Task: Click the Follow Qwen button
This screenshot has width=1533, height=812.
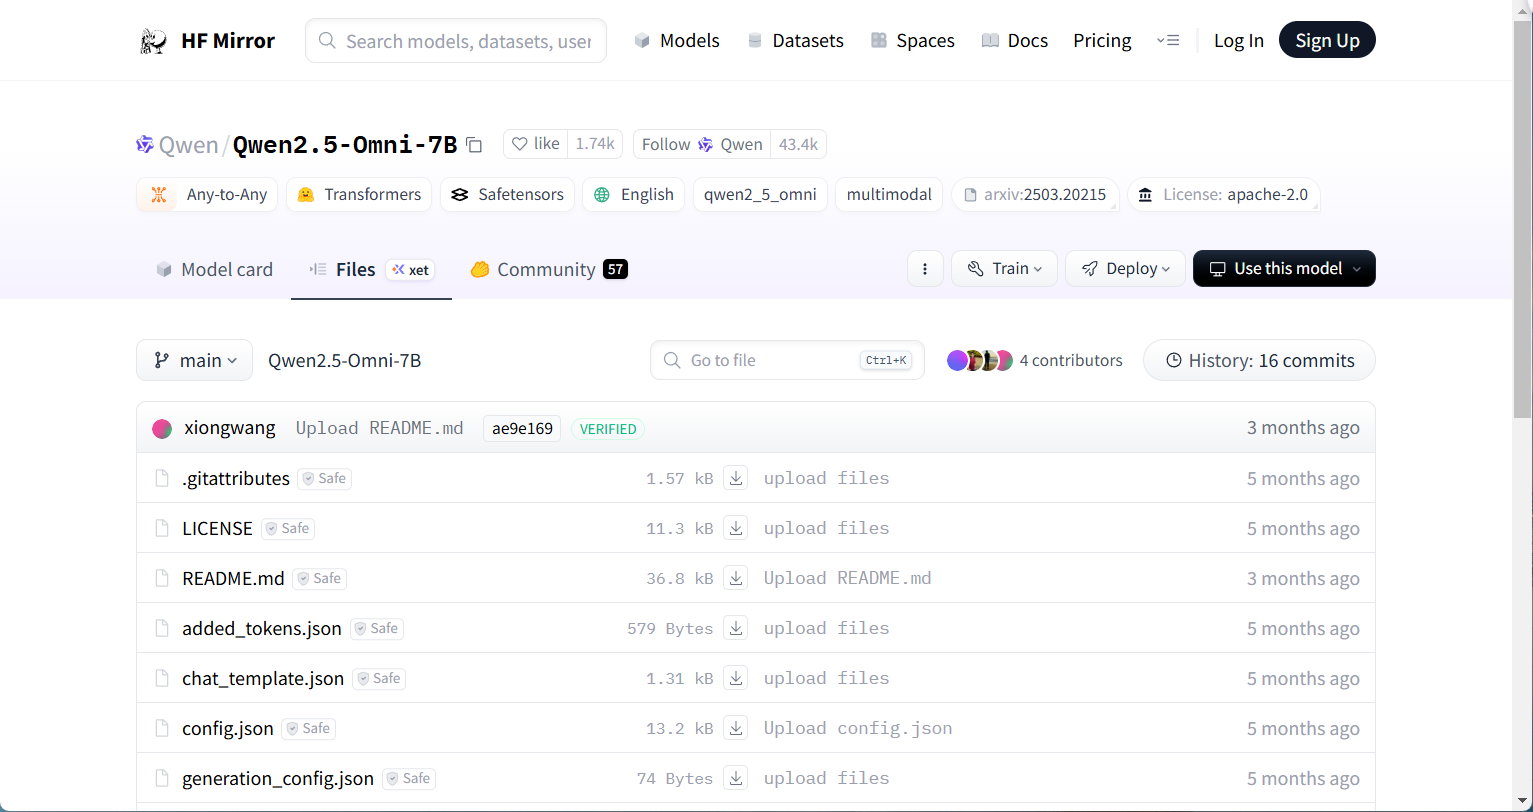Action: point(702,144)
